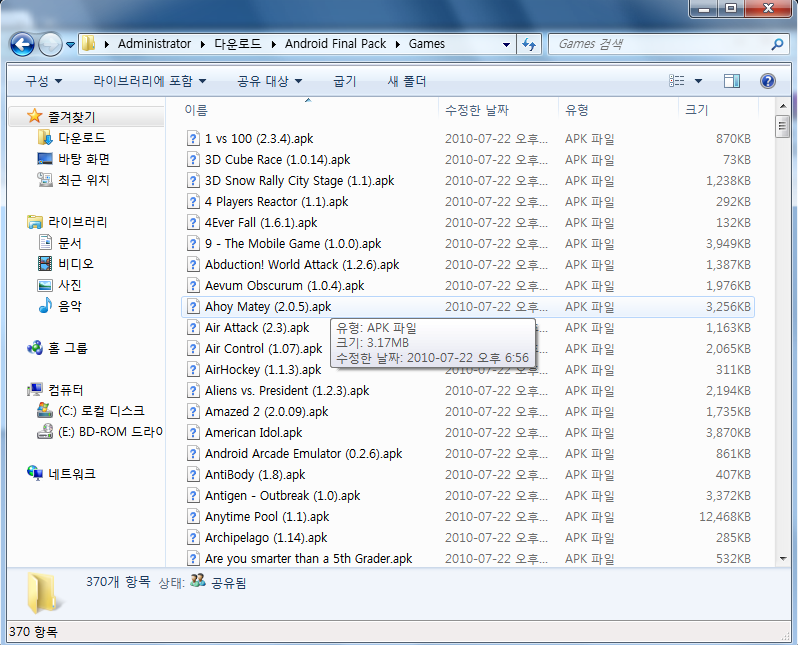Select Aevum Obscurum (1.0.4).apk
This screenshot has width=798, height=645.
click(x=284, y=286)
